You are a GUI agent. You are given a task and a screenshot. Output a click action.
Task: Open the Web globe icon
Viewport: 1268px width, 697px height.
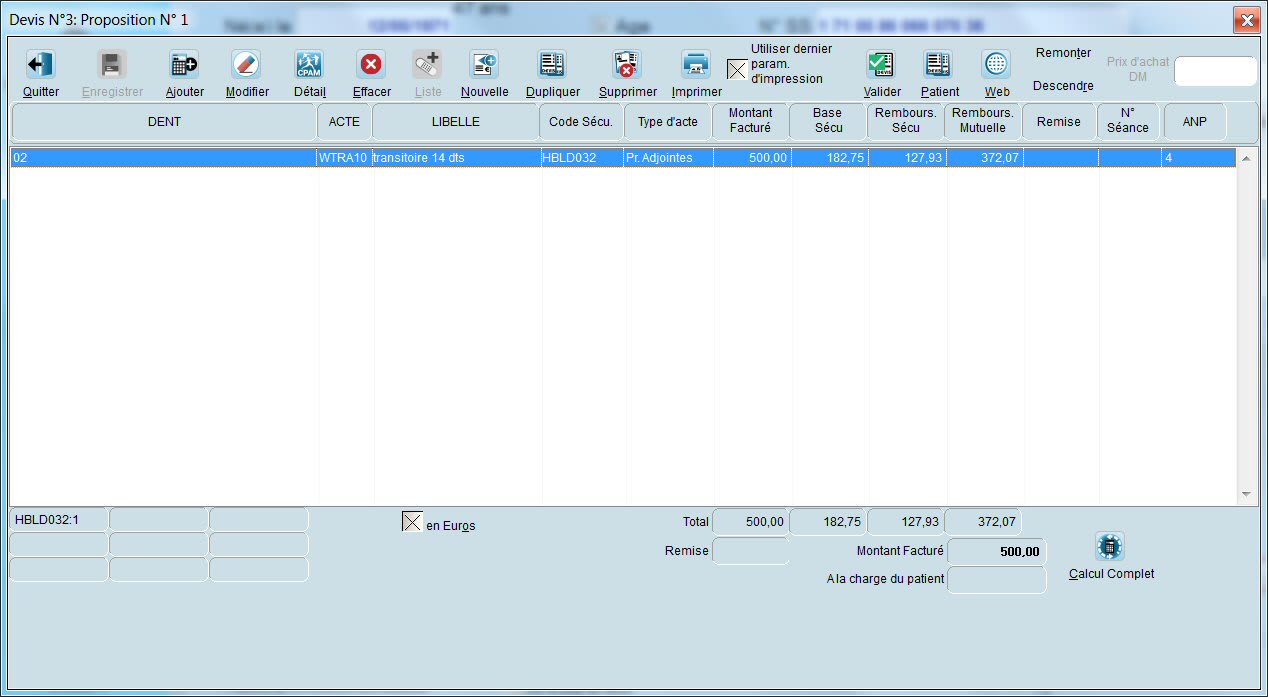click(x=996, y=66)
